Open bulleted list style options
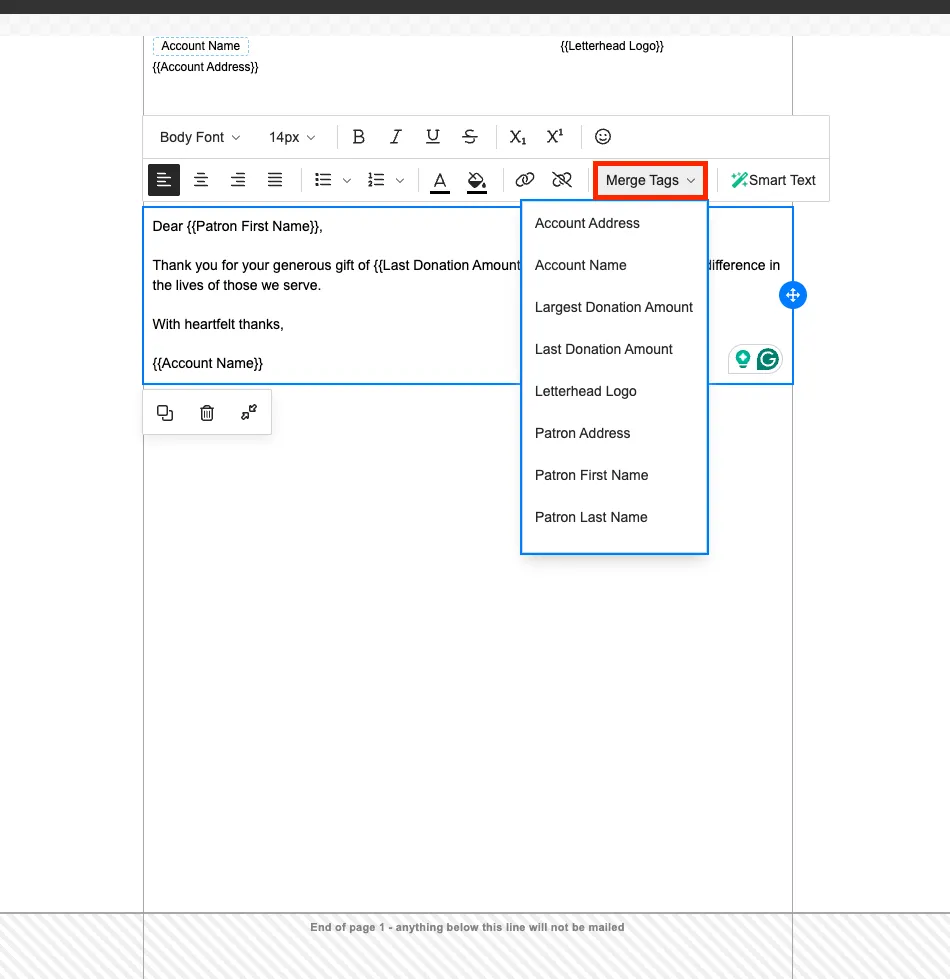Viewport: 950px width, 979px height. (347, 180)
